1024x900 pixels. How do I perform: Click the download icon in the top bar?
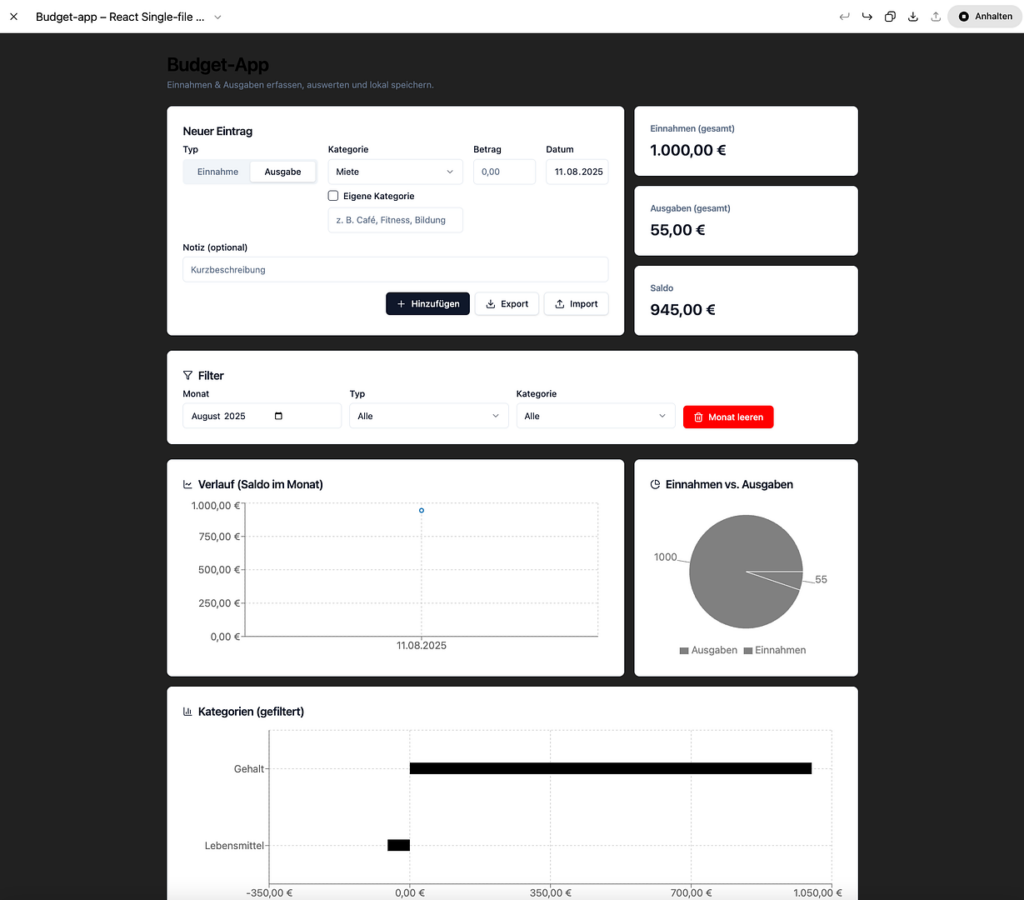pyautogui.click(x=913, y=17)
